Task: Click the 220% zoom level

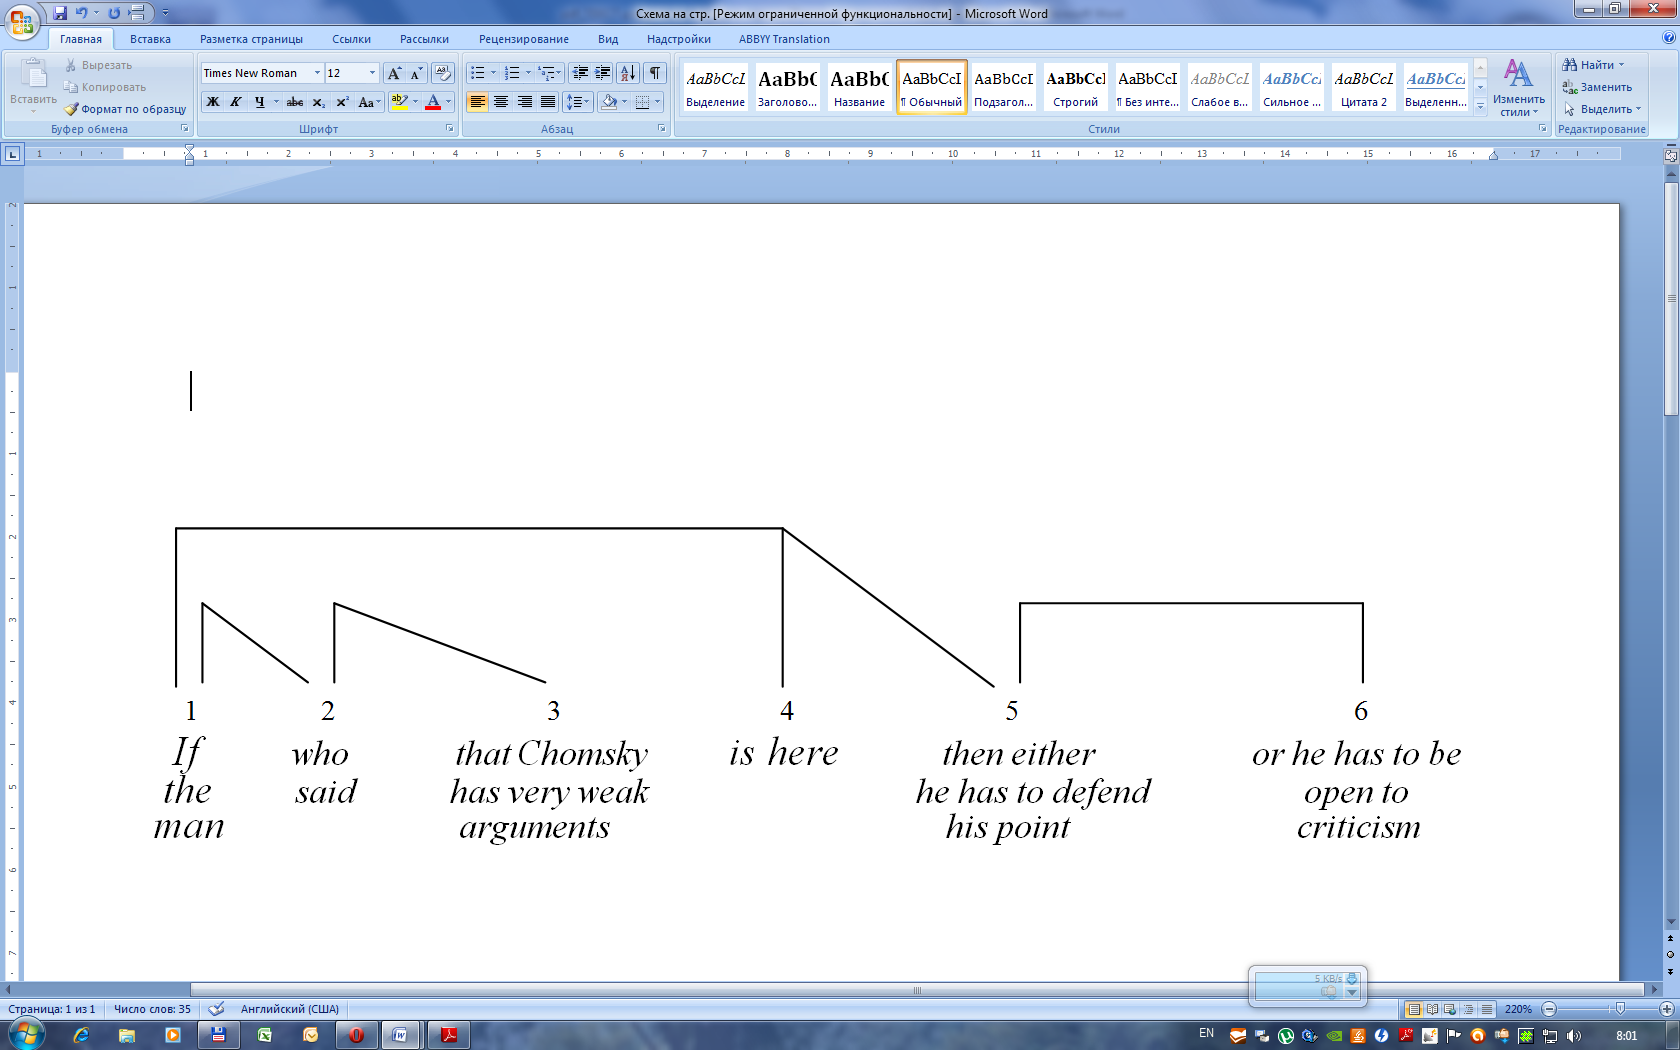Action: tap(1518, 1009)
